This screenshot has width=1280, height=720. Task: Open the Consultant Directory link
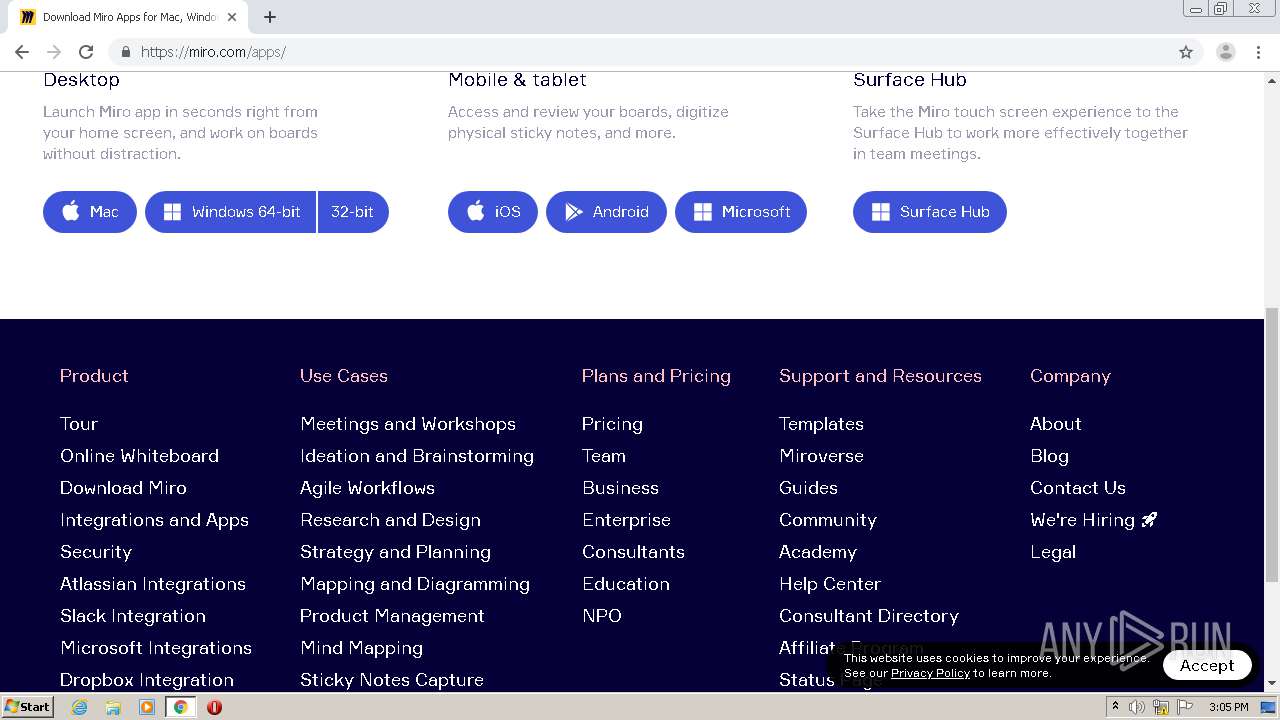[869, 616]
